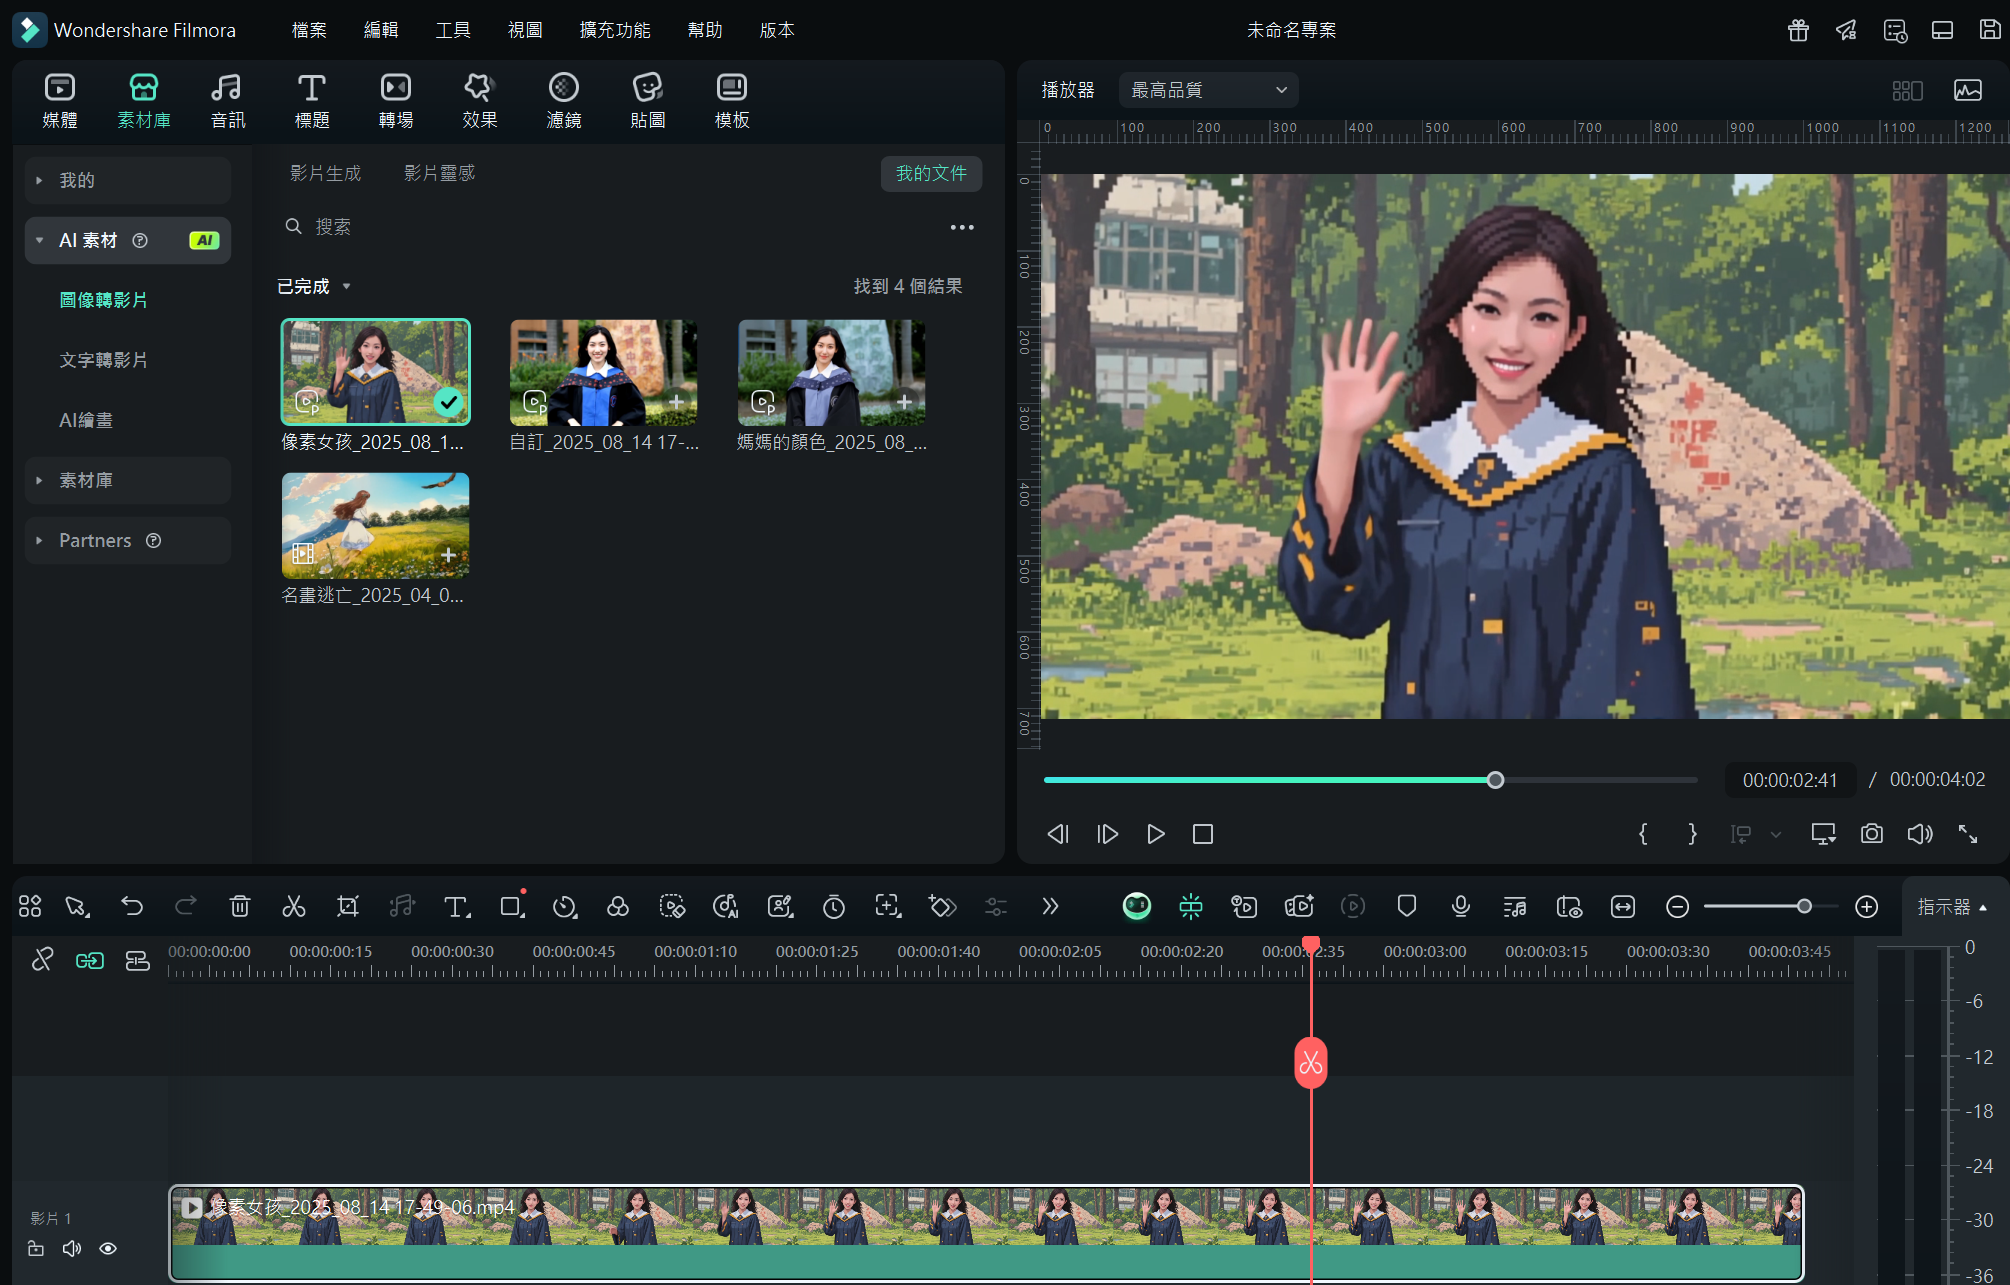Screen dimensions: 2010x1285
Task: Select AI繪畫 in sidebar
Action: (86, 421)
